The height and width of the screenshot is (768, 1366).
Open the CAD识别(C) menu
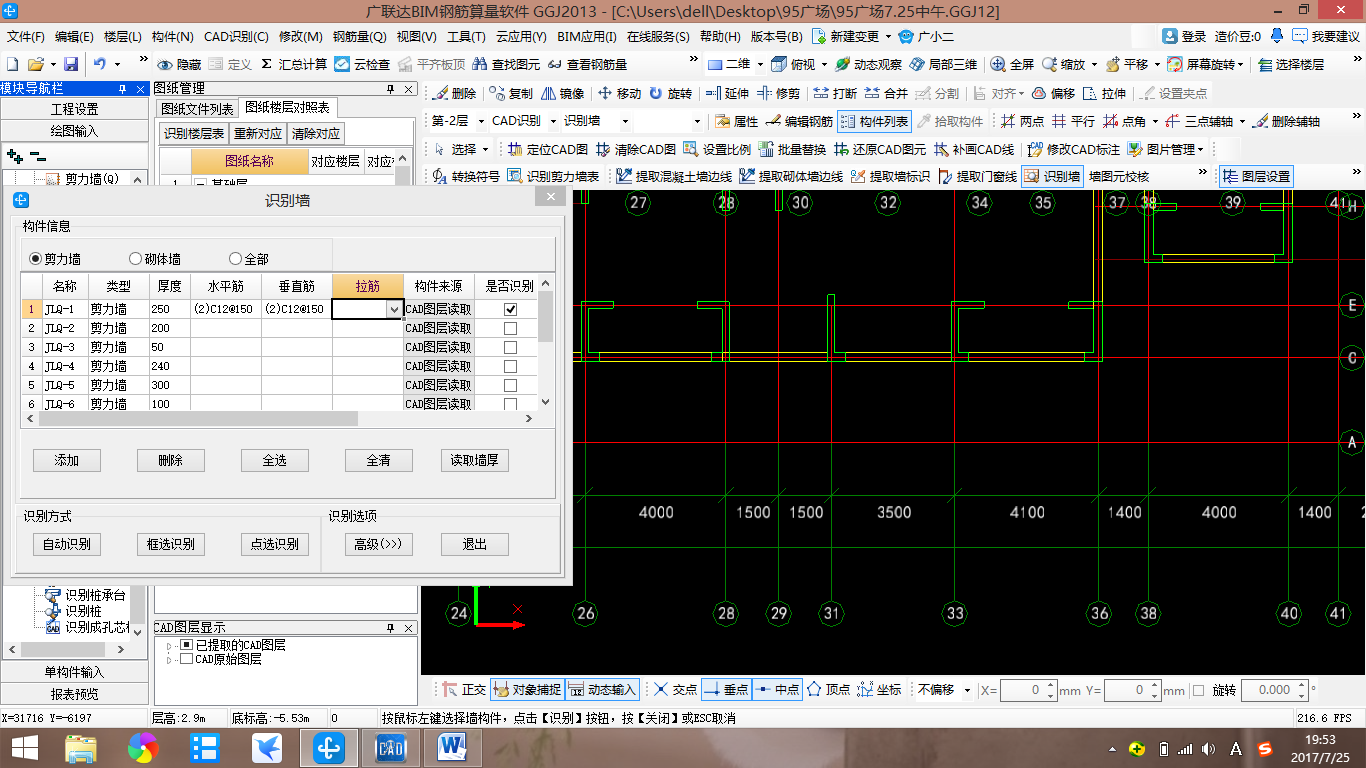point(236,36)
